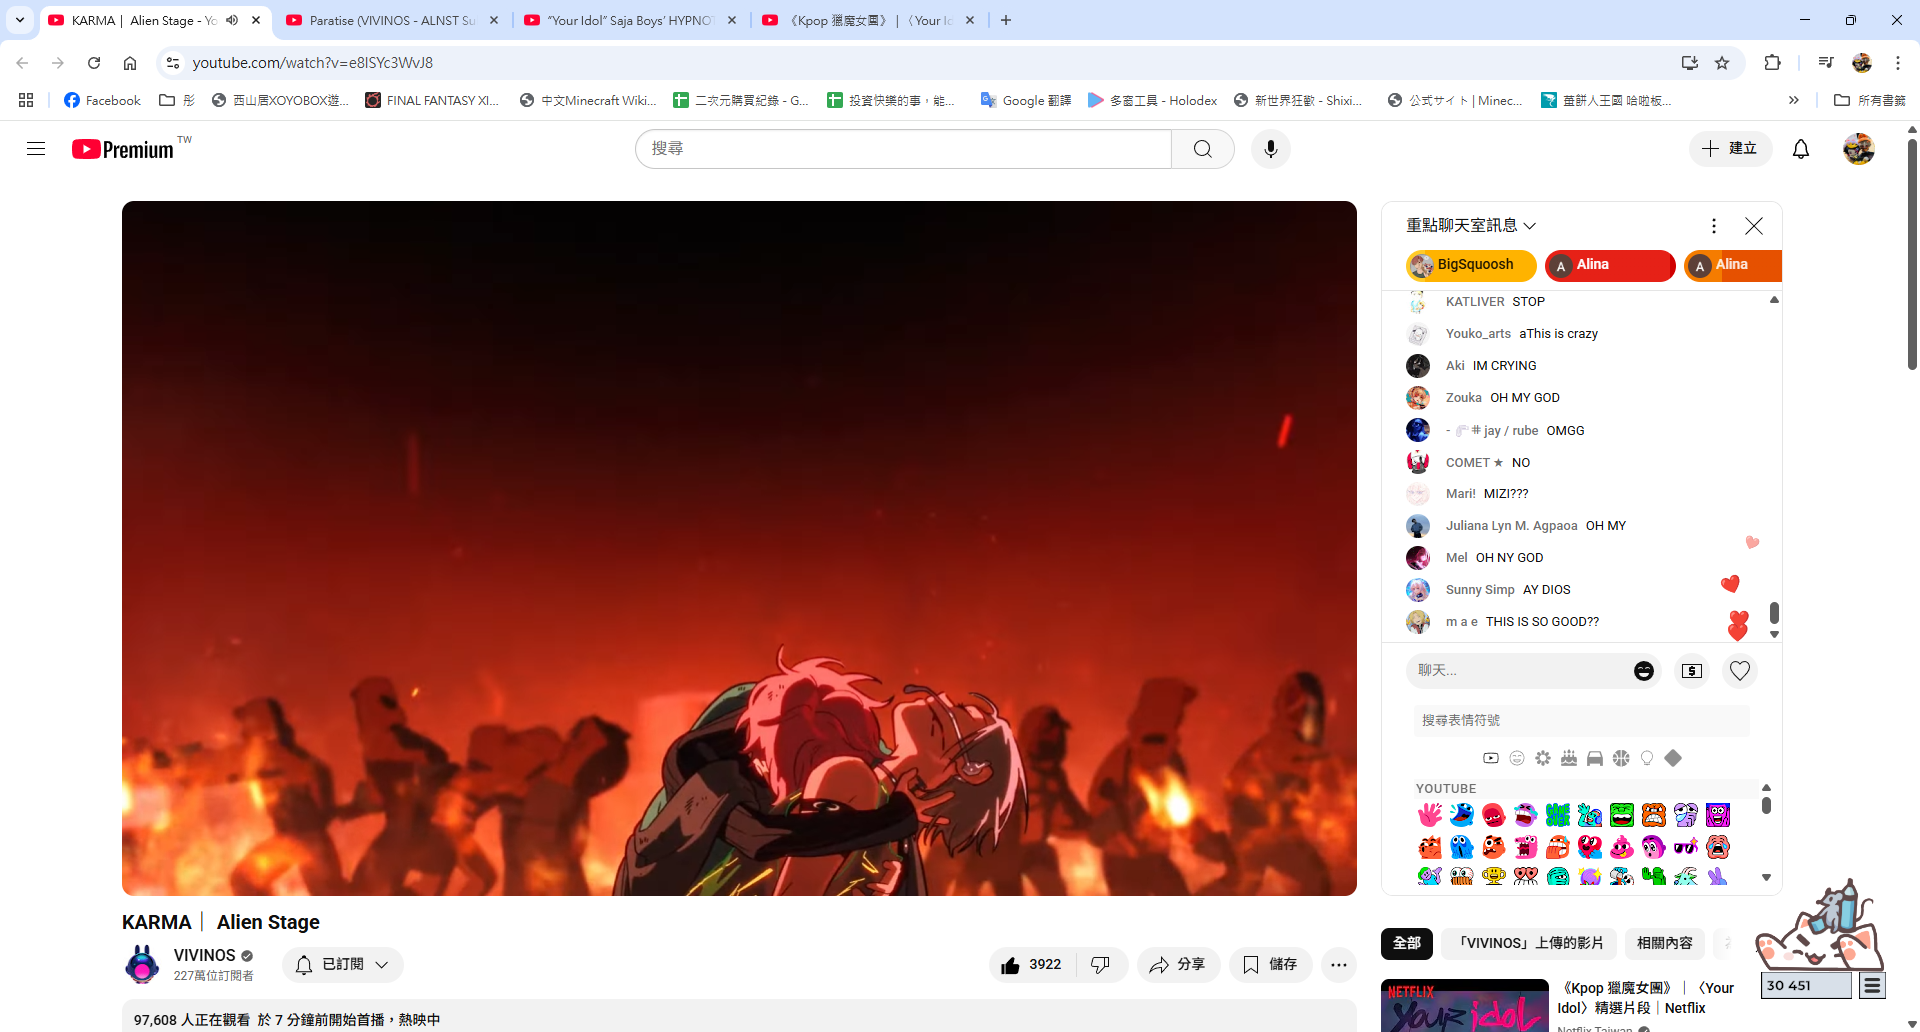Select the car travel emoji category
1920x1032 pixels.
pyautogui.click(x=1595, y=758)
